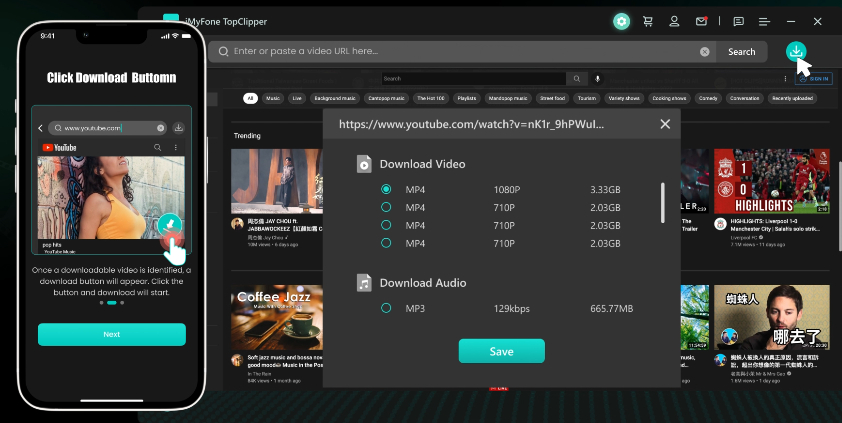Open the Coffee Jazz video thumbnail
The width and height of the screenshot is (842, 423).
coord(277,317)
